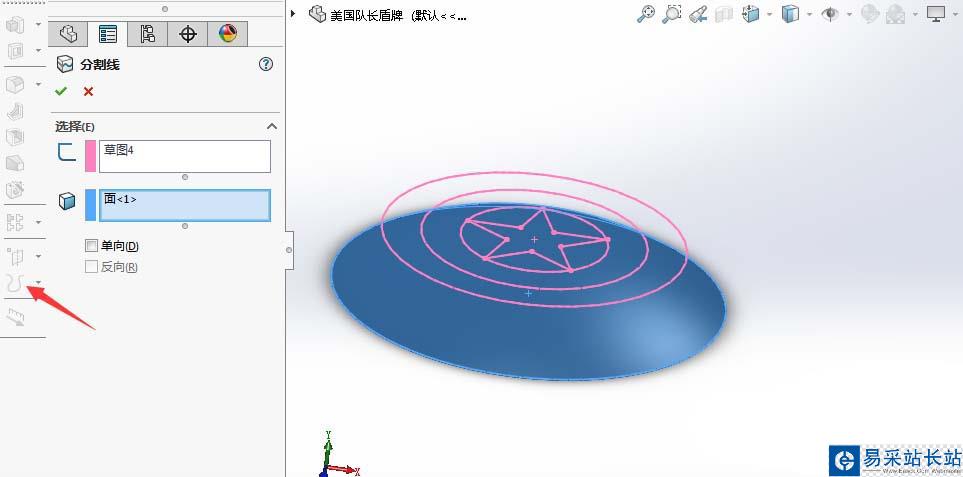Click the Instant3D ruler icon in left toolbar
This screenshot has height=477, width=963.
pos(15,317)
